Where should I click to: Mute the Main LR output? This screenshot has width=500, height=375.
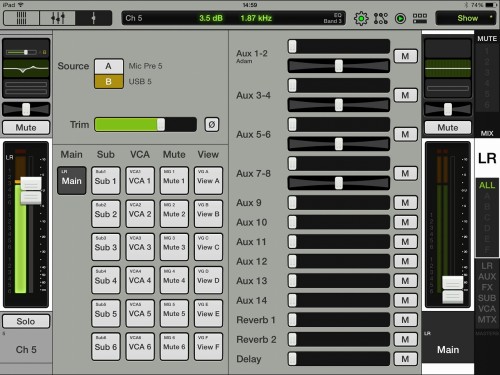pos(448,127)
